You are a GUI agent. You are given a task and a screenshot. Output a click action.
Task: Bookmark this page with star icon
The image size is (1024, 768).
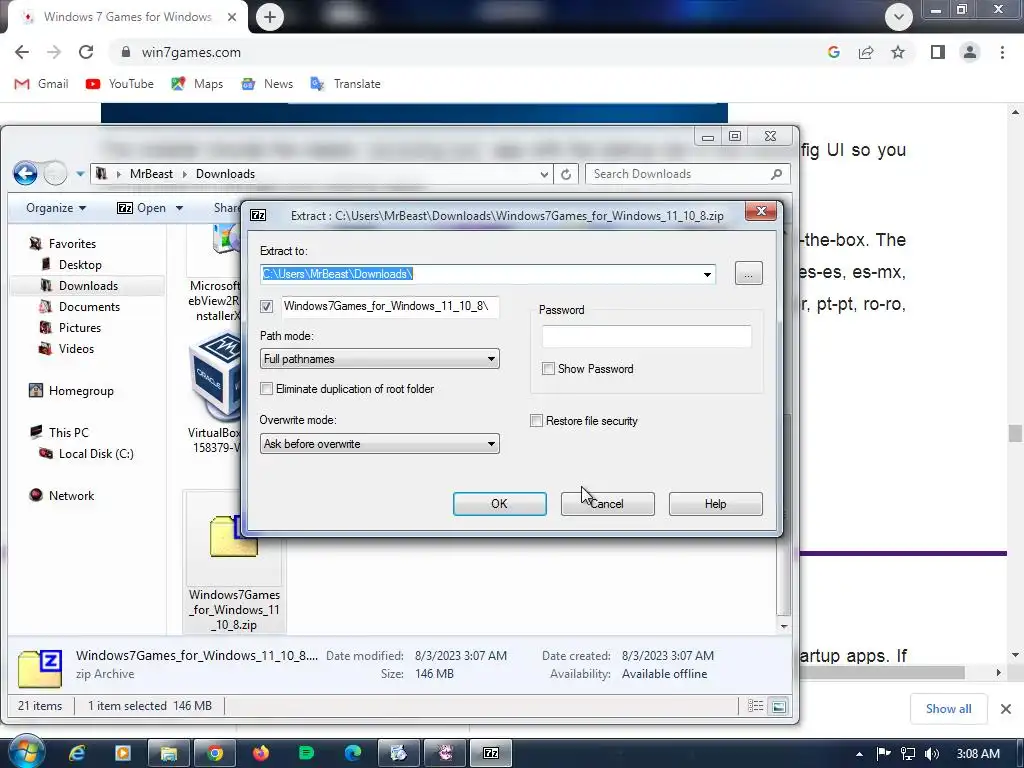898,52
